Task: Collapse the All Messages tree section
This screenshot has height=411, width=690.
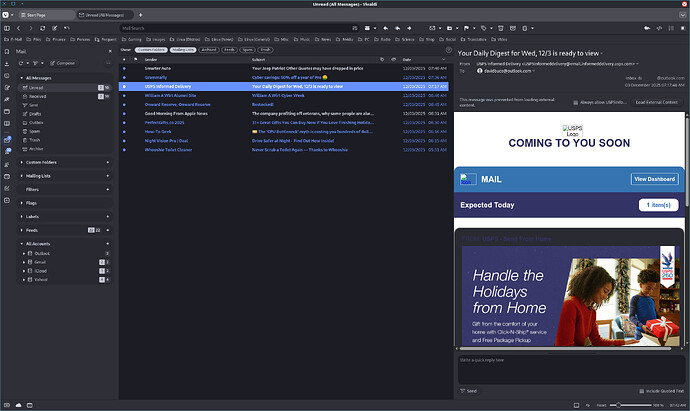Action: tap(22, 77)
